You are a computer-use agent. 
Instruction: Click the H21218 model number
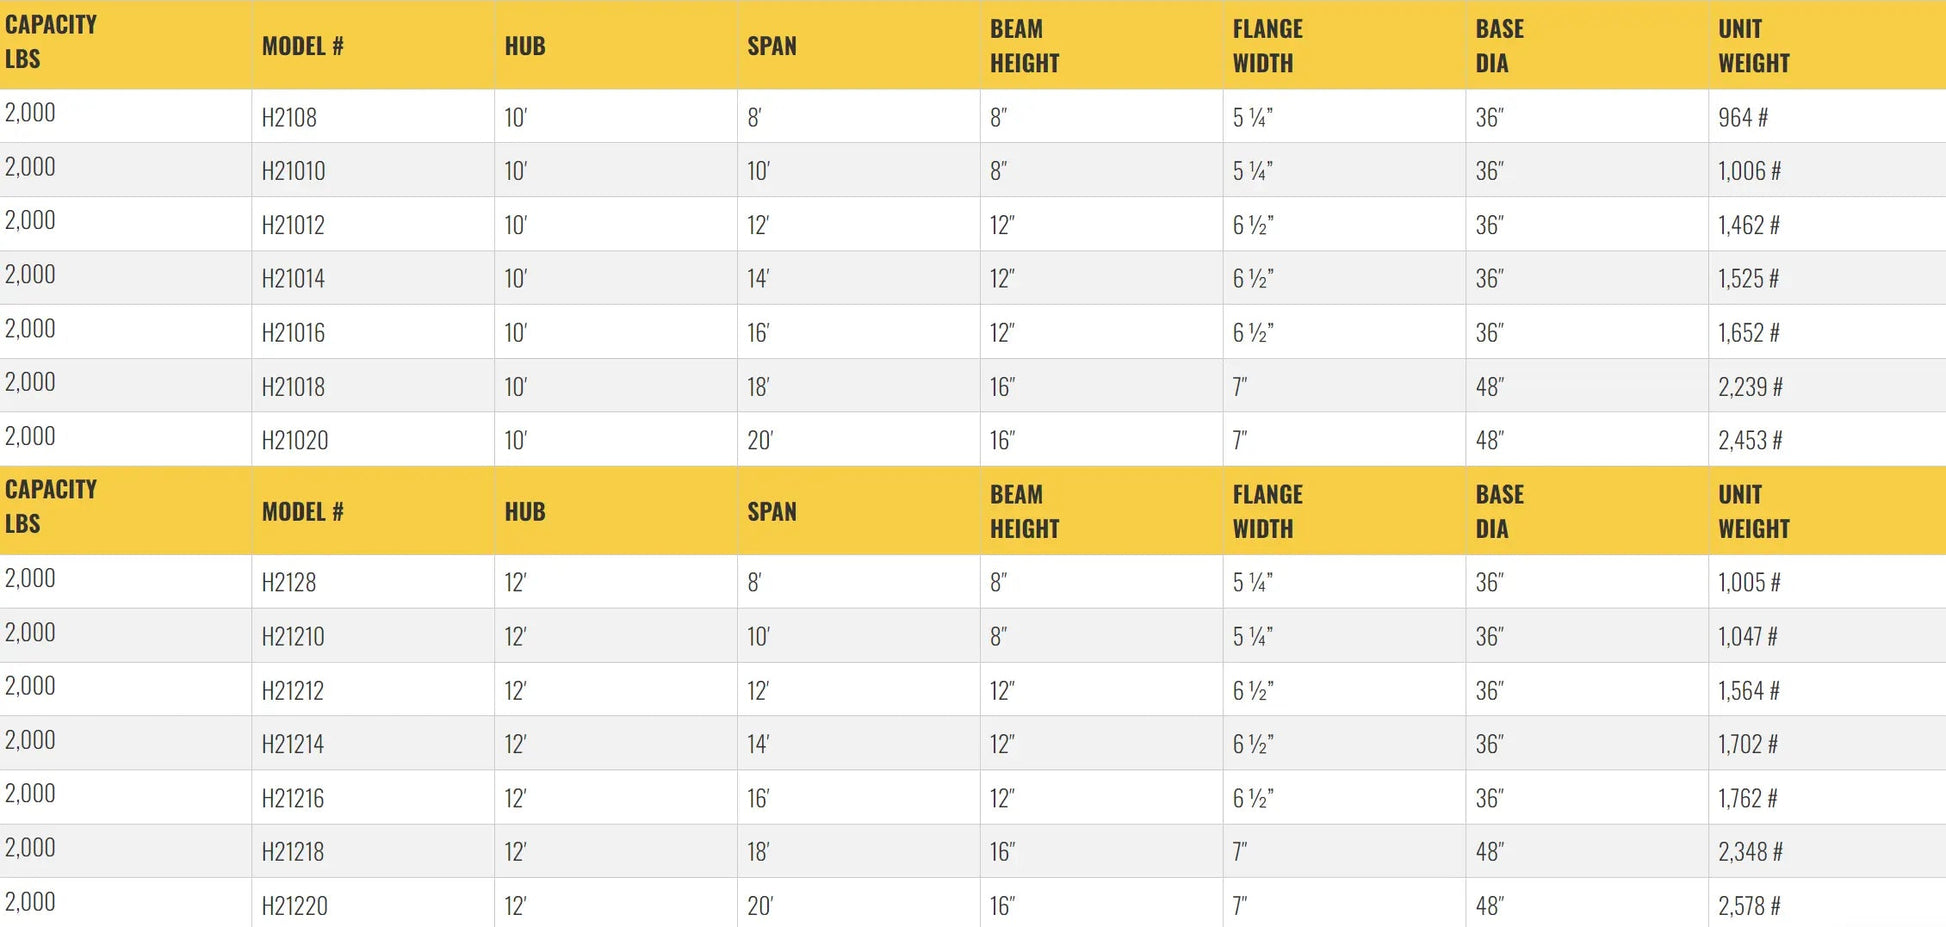pyautogui.click(x=293, y=852)
